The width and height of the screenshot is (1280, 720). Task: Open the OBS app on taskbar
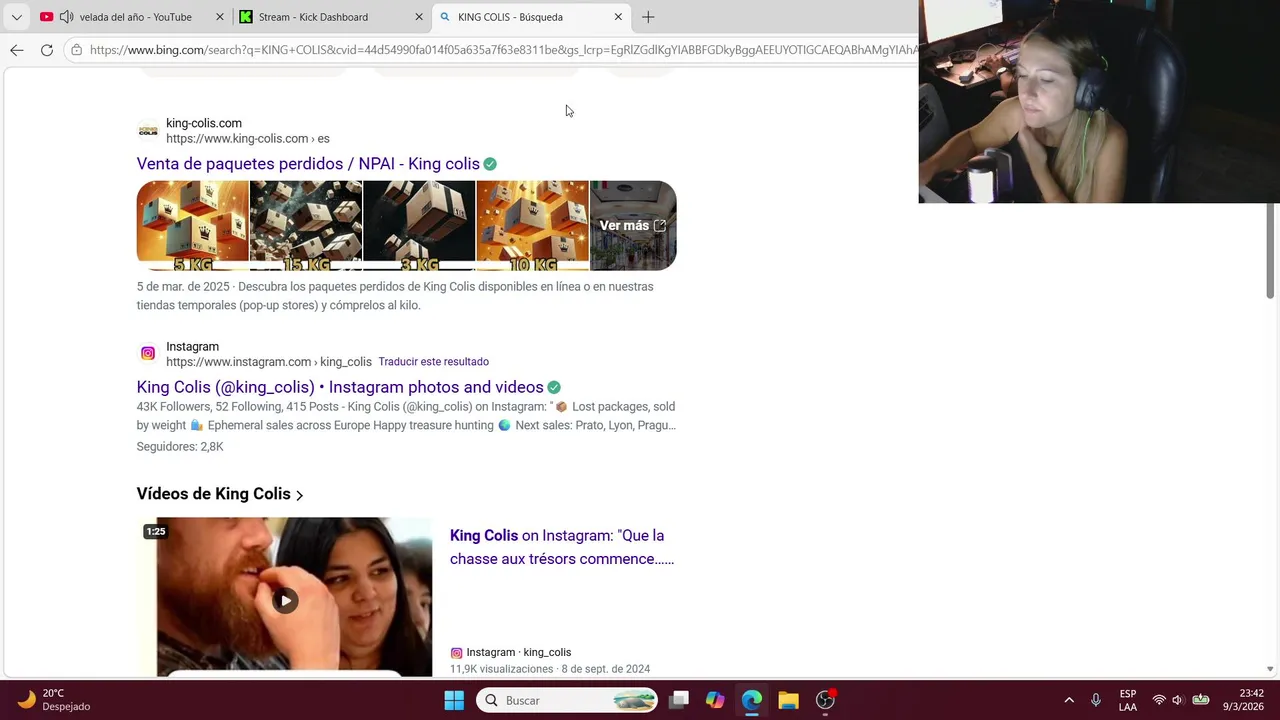pyautogui.click(x=825, y=700)
